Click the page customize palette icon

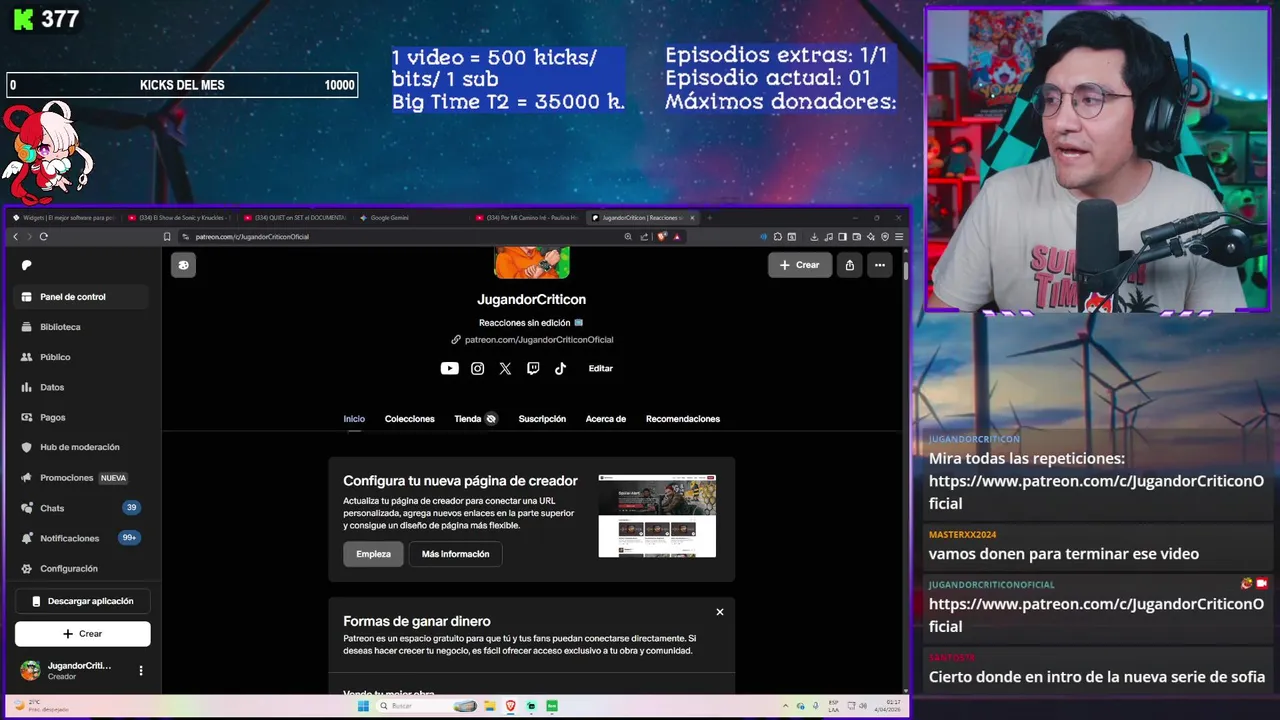click(x=183, y=265)
